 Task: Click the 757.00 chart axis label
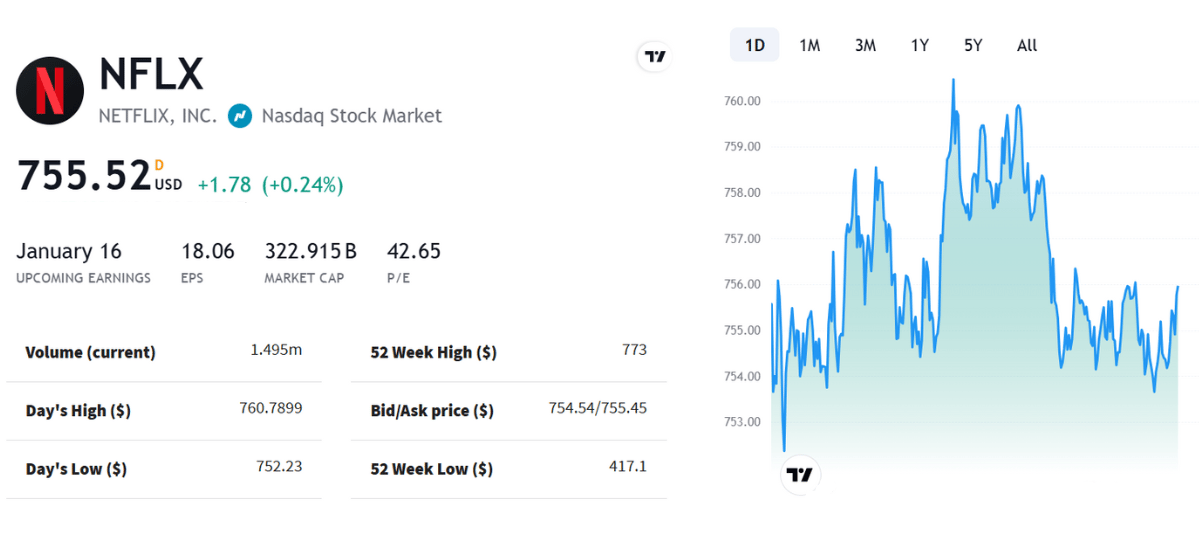(x=742, y=239)
